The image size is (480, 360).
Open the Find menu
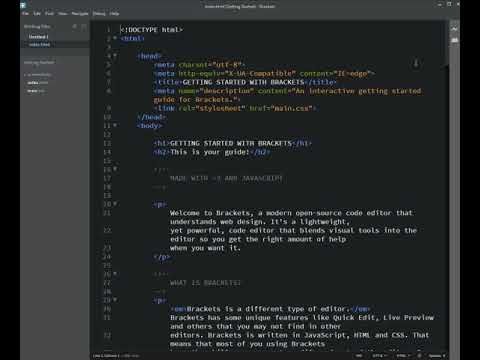(x=49, y=14)
